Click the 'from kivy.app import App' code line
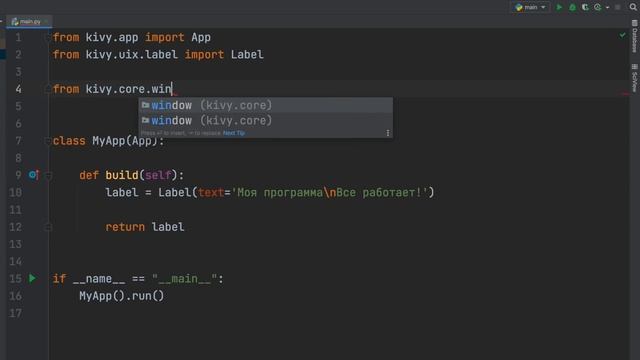The image size is (640, 360). point(132,38)
